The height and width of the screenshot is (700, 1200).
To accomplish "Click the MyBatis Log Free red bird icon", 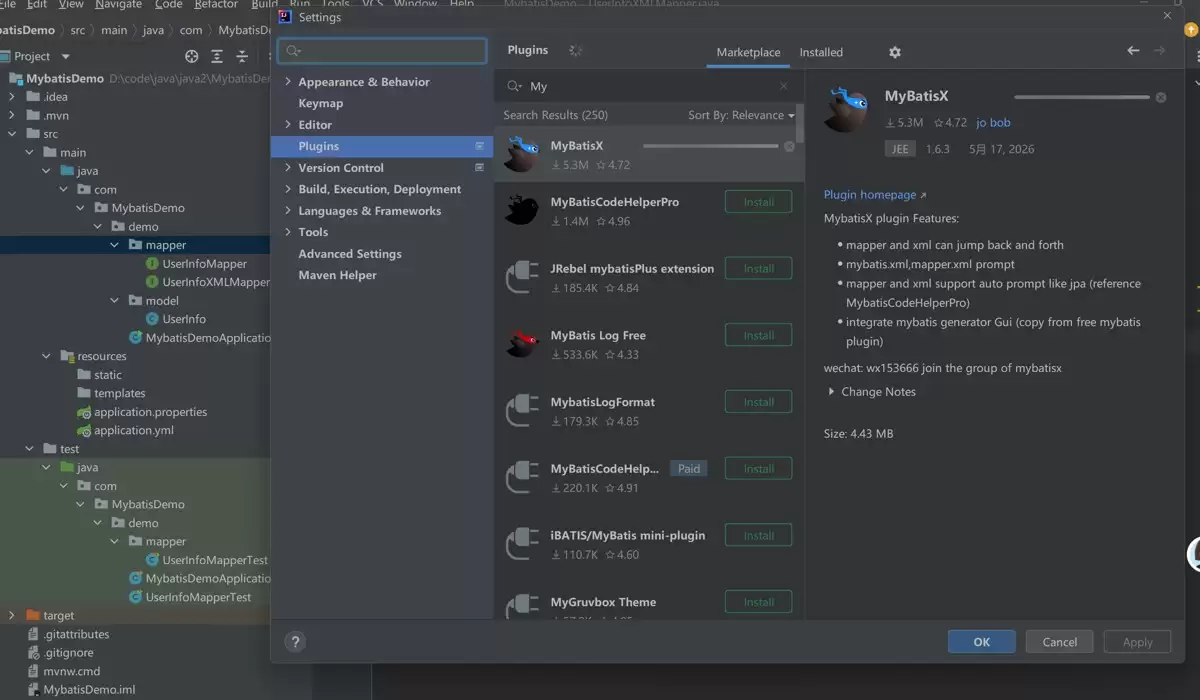I will click(x=522, y=344).
